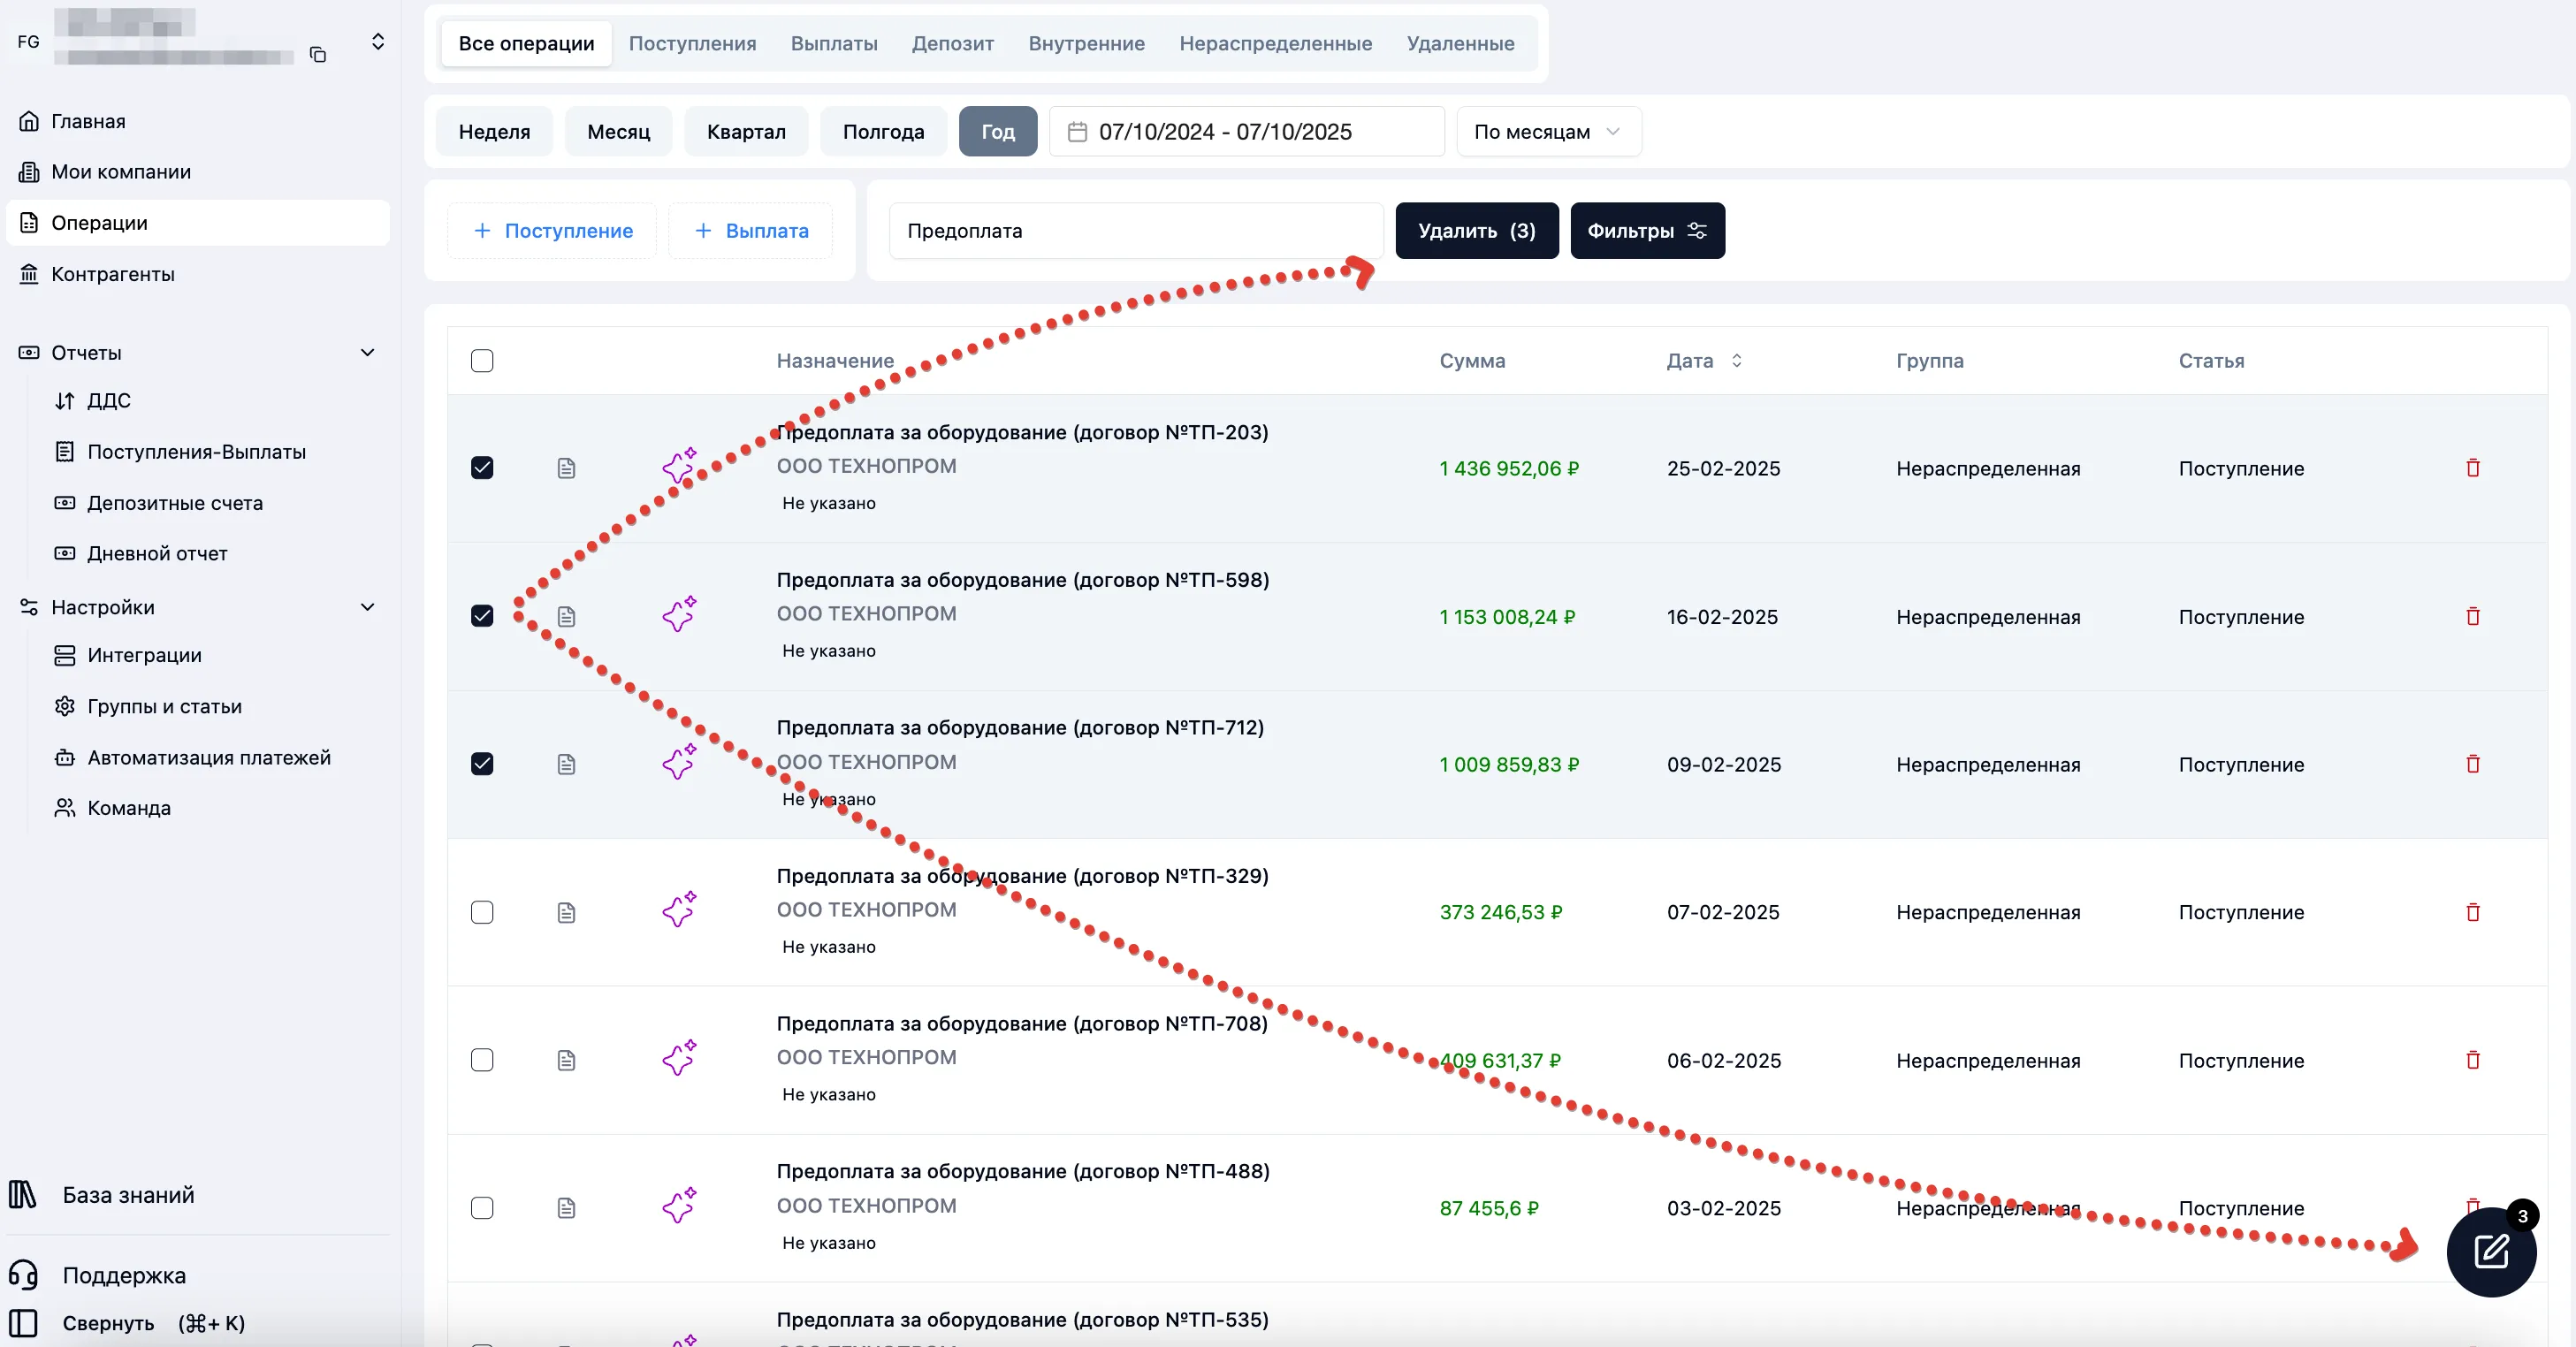Uncheck row ТП-712 checkbox

tap(482, 764)
